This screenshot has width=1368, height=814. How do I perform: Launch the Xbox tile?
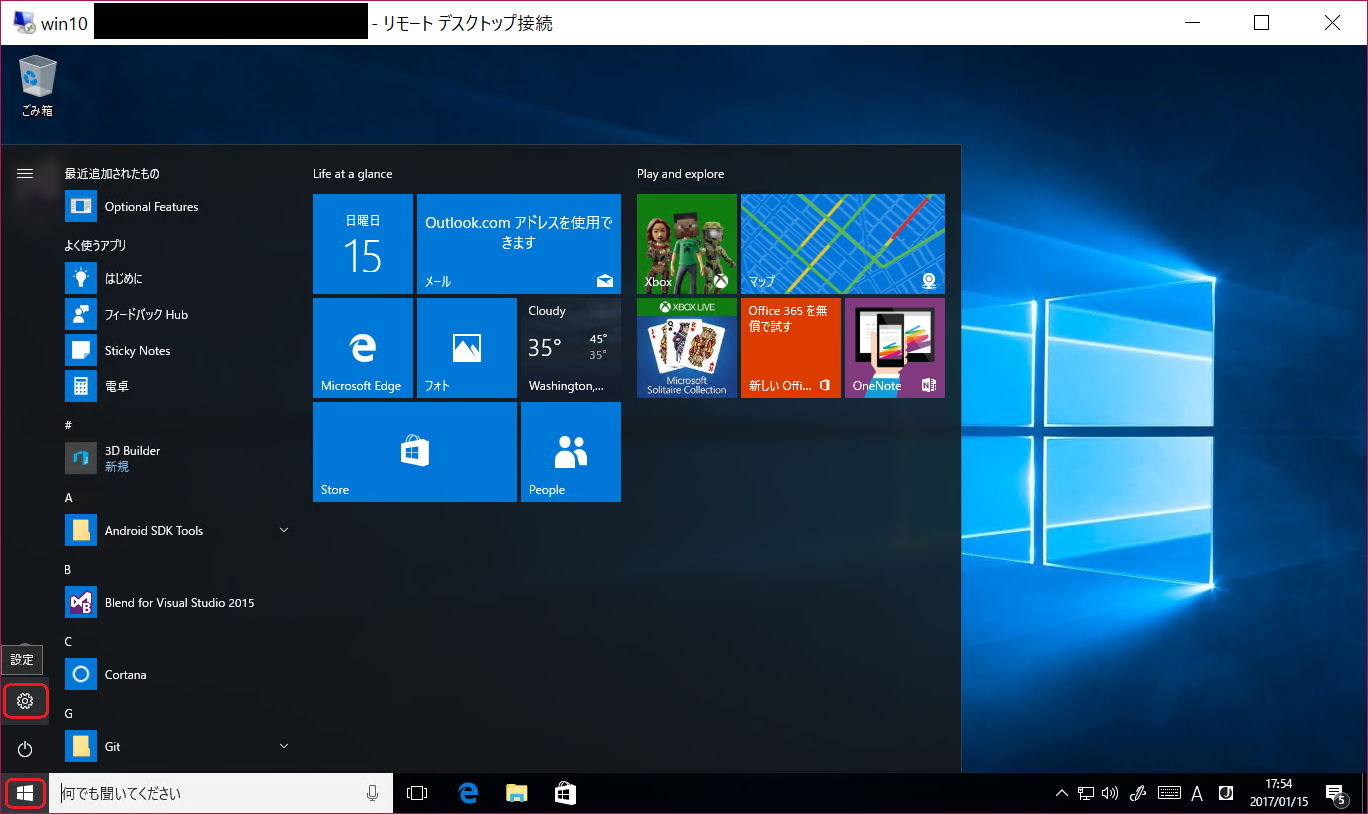[x=686, y=244]
